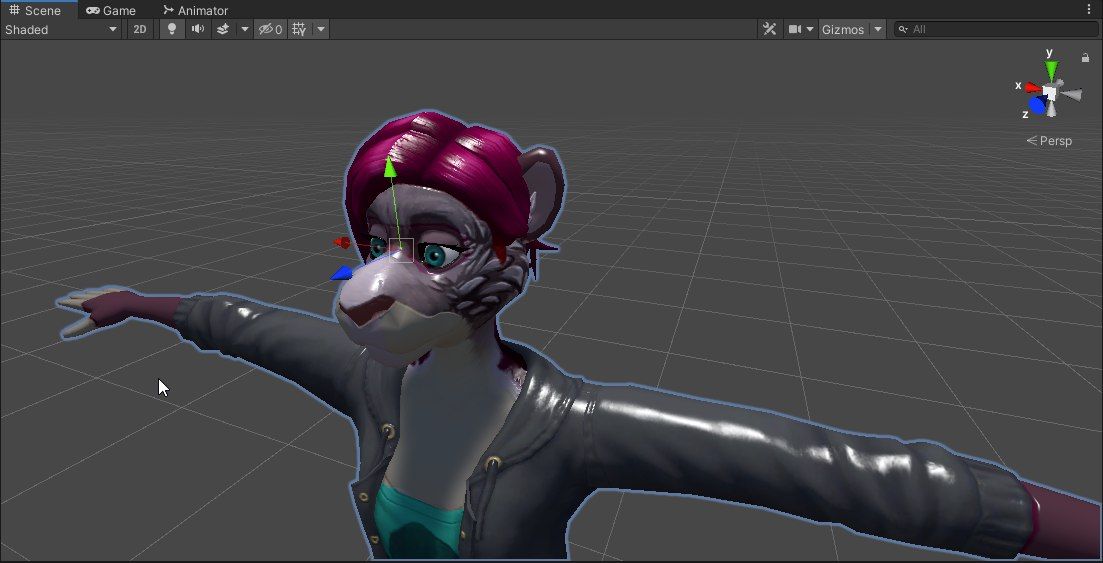This screenshot has width=1103, height=563.
Task: Open the Game tab
Action: pos(111,11)
